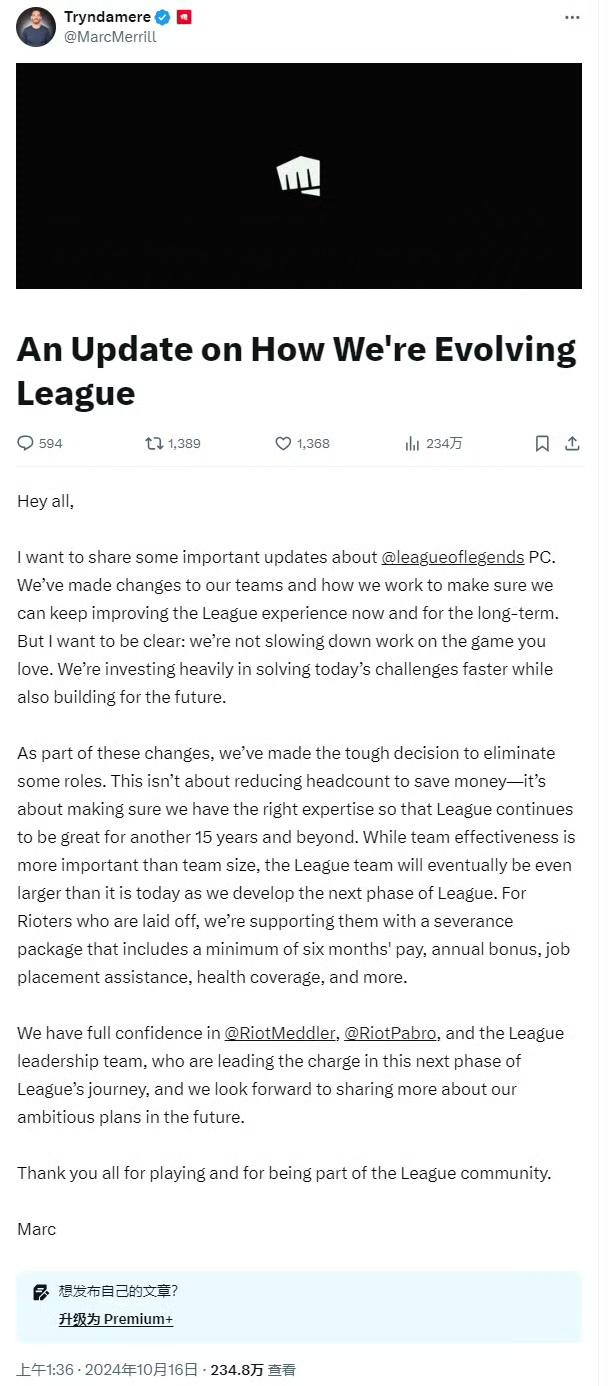This screenshot has width=608, height=1386.
Task: Click the 升级为 Premium+ link
Action: coord(115,1319)
